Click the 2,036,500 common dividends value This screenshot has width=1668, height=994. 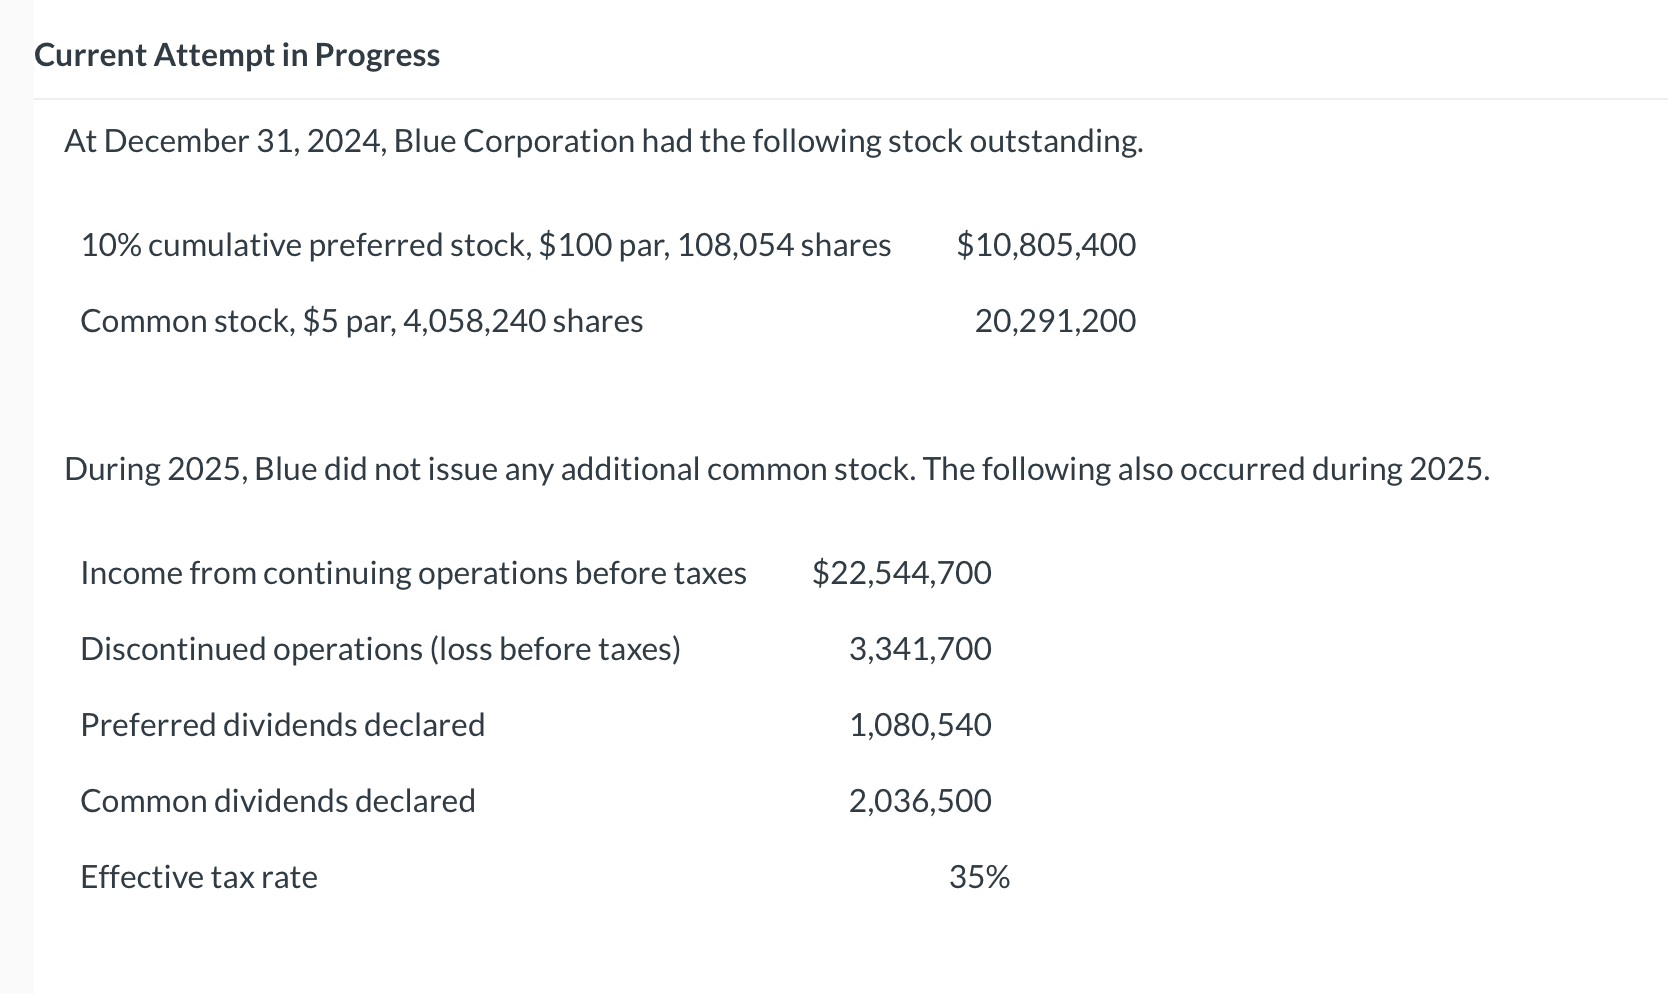pyautogui.click(x=920, y=801)
